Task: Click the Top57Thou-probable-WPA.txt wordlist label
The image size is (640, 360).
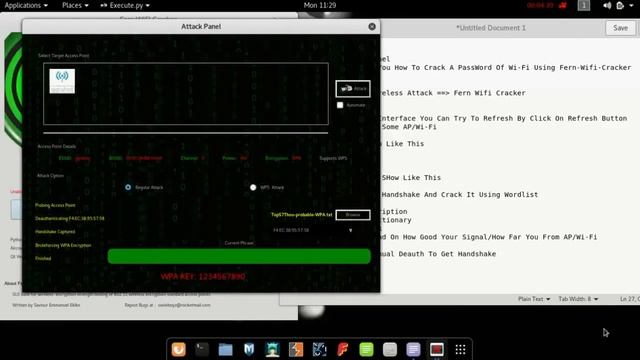Action: coord(301,215)
